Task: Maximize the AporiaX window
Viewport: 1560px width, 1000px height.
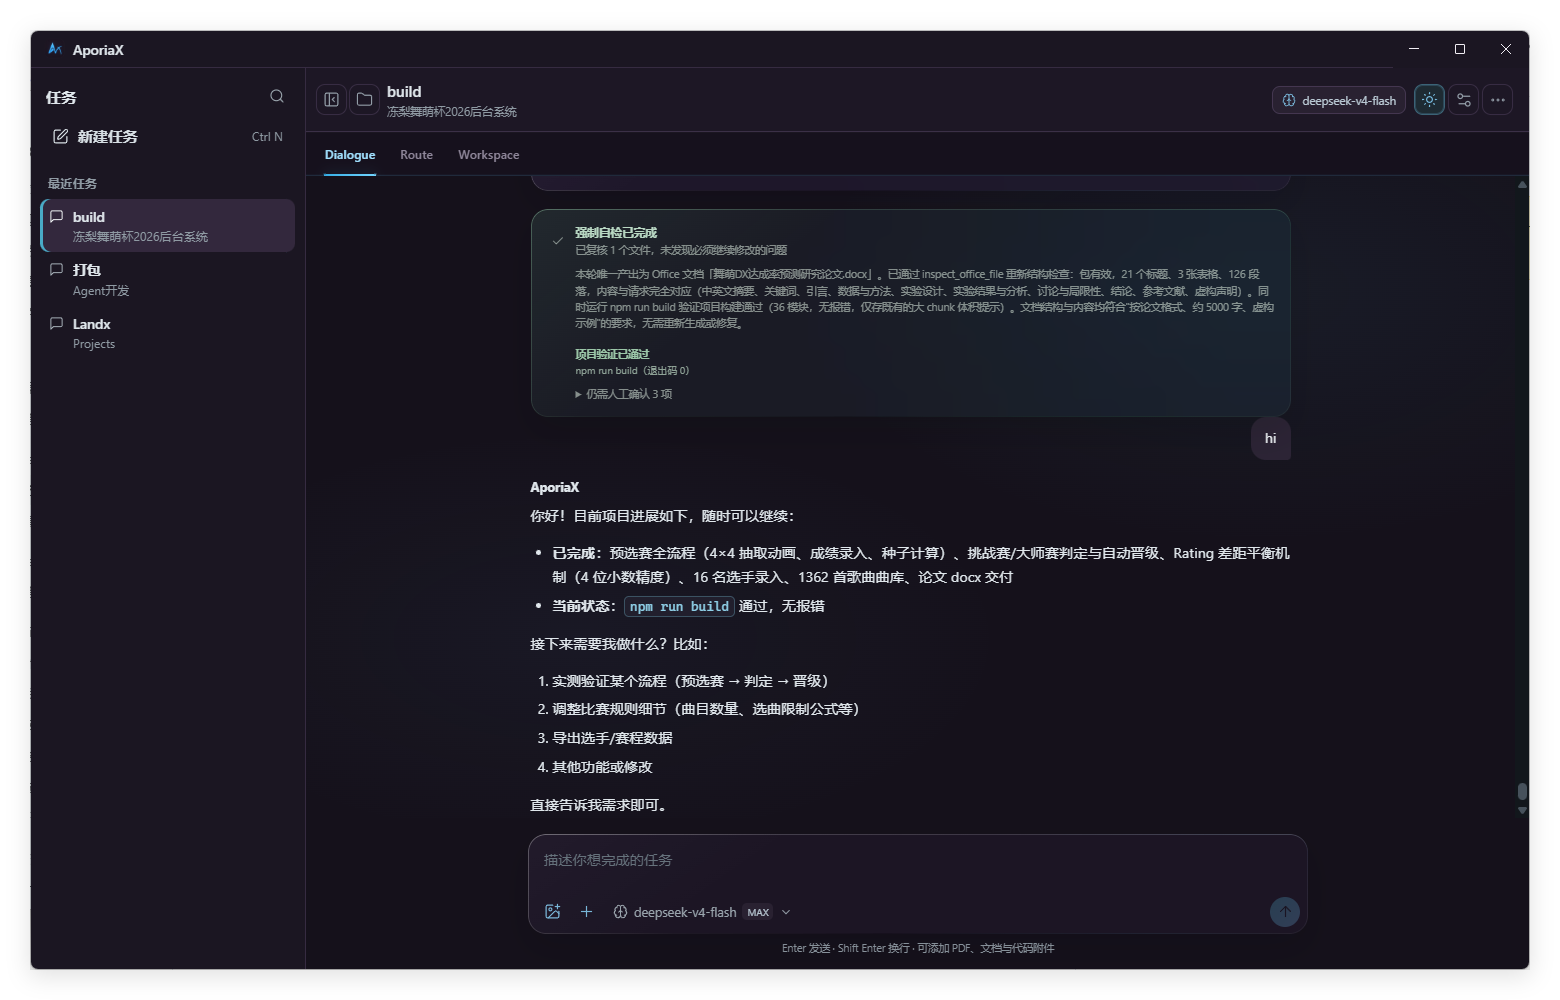Action: pyautogui.click(x=1460, y=49)
